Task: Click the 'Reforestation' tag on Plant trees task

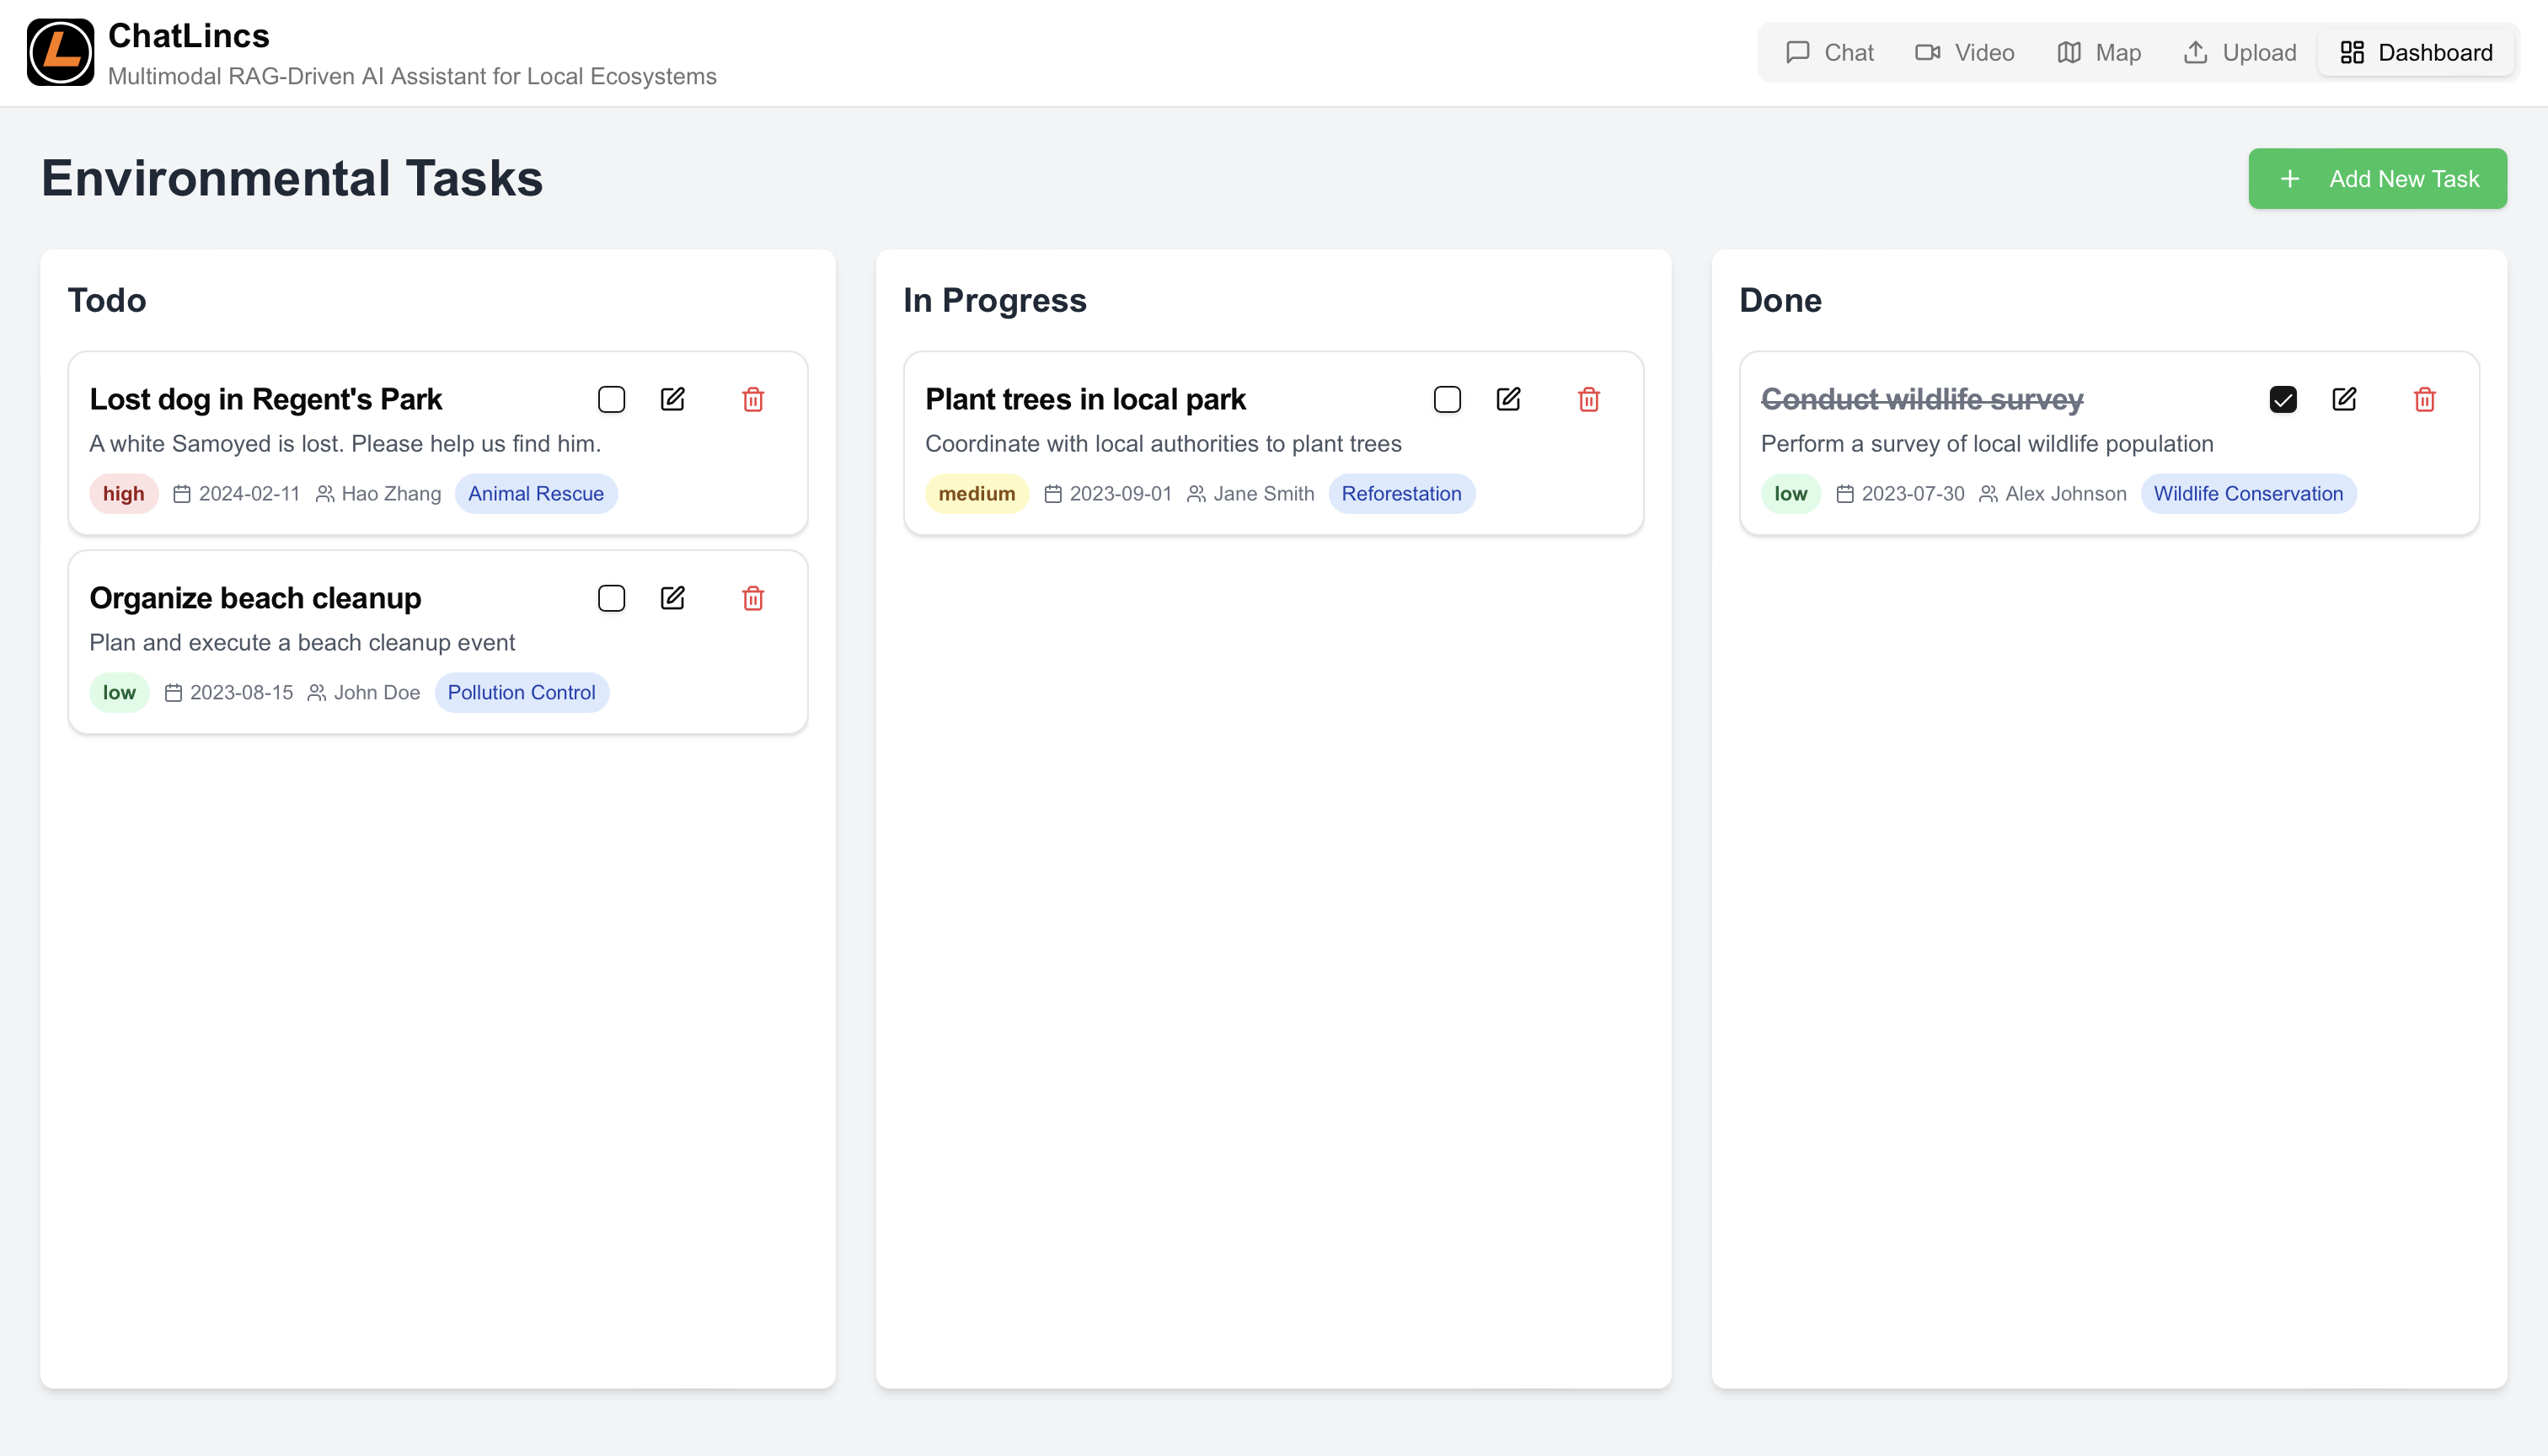Action: click(x=1401, y=493)
